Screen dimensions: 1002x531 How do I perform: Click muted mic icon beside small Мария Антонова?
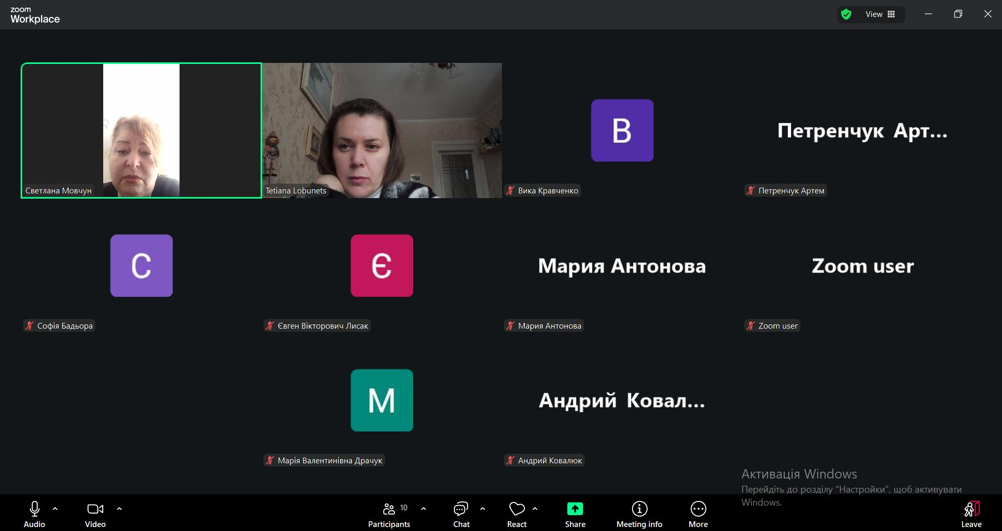511,326
